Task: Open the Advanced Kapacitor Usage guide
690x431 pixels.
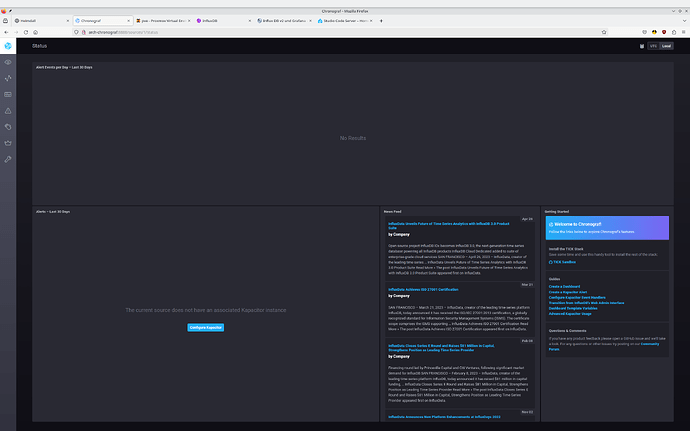Action: [x=570, y=314]
